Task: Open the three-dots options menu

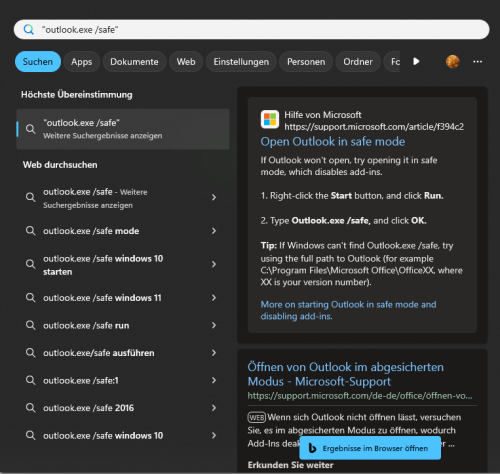Action: pyautogui.click(x=477, y=62)
